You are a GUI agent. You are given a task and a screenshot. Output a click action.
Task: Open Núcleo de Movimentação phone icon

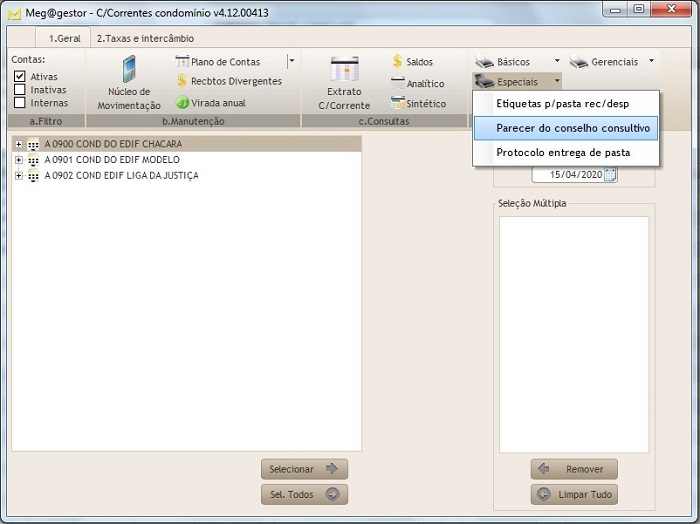tap(129, 69)
